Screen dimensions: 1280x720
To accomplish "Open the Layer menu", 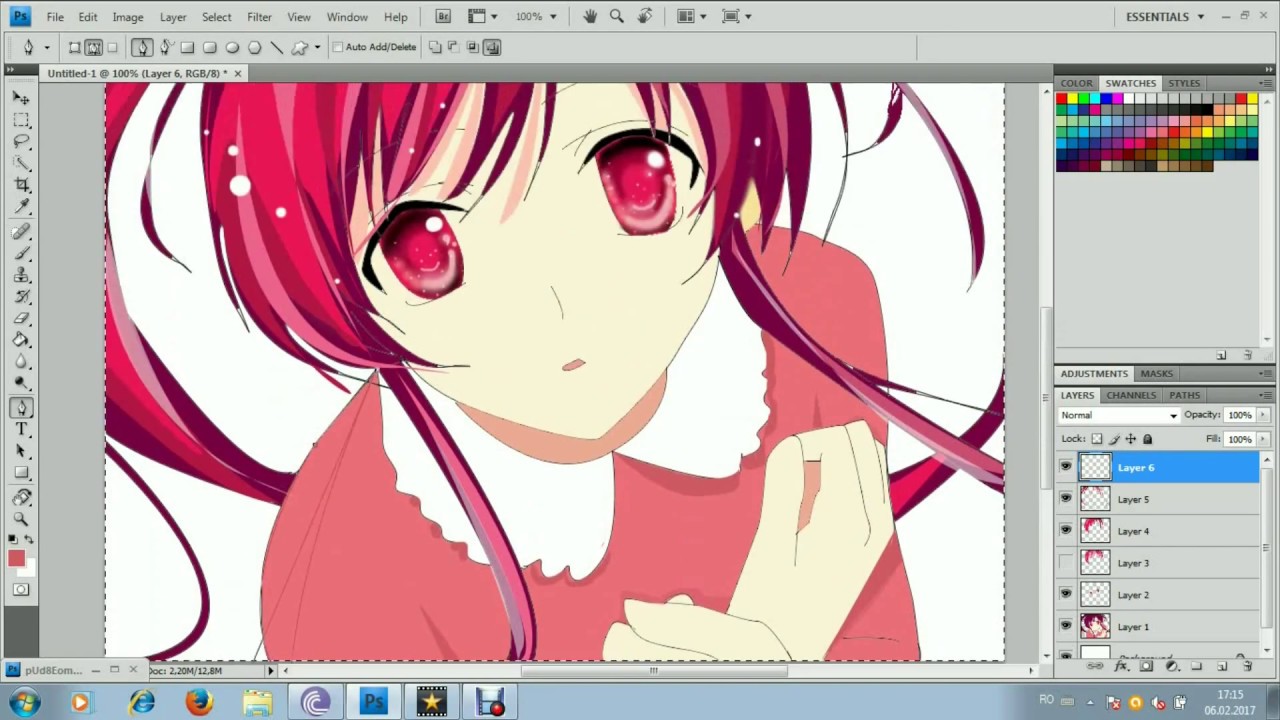I will [x=173, y=17].
